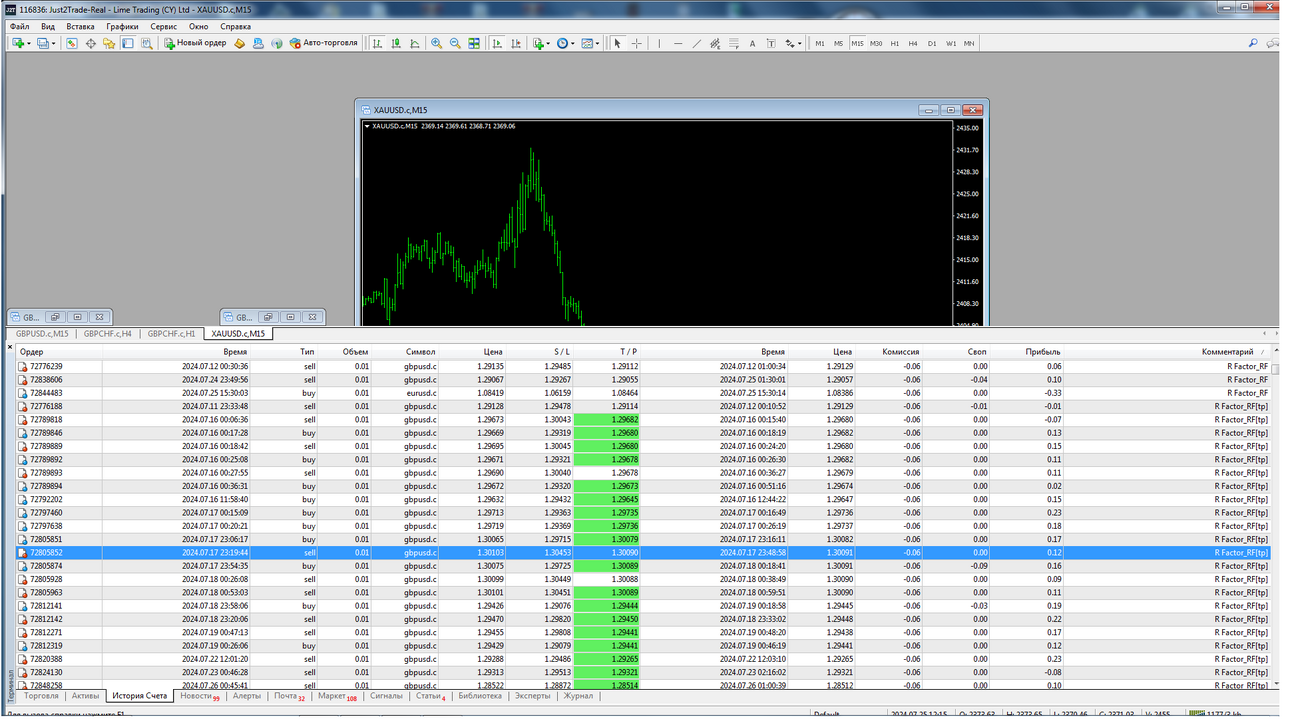1290x727 pixels.
Task: Click the Новый ордер button
Action: (196, 43)
